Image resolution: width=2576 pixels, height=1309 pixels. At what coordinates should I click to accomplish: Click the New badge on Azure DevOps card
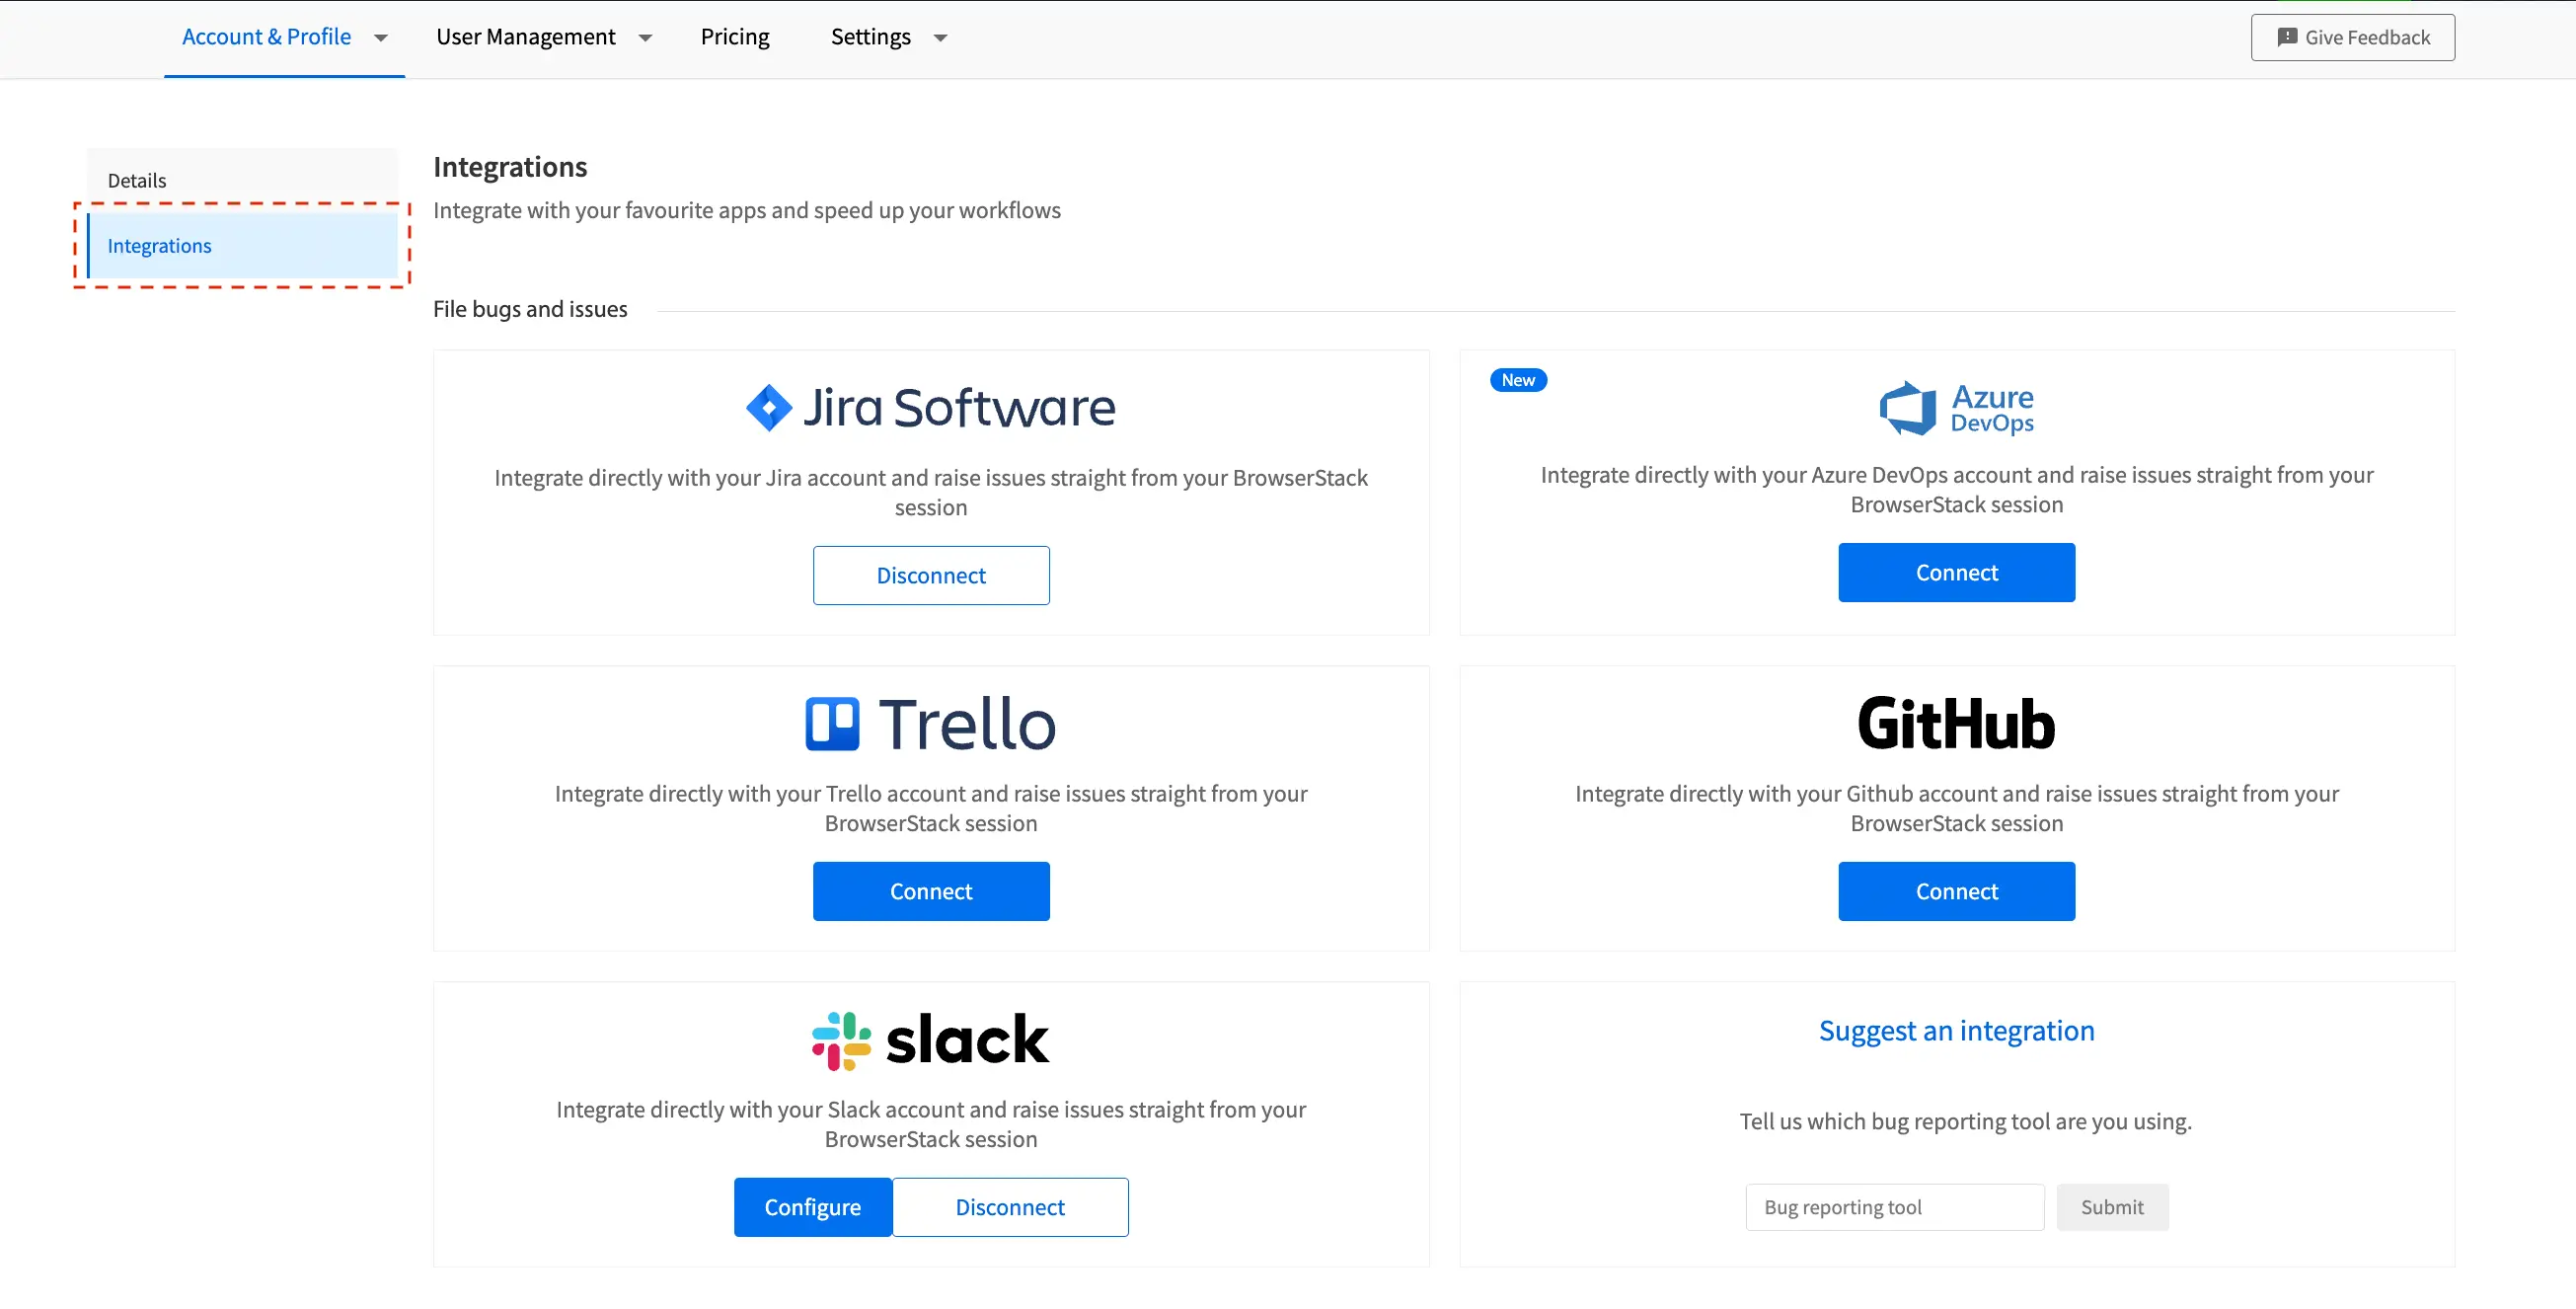[x=1517, y=380]
